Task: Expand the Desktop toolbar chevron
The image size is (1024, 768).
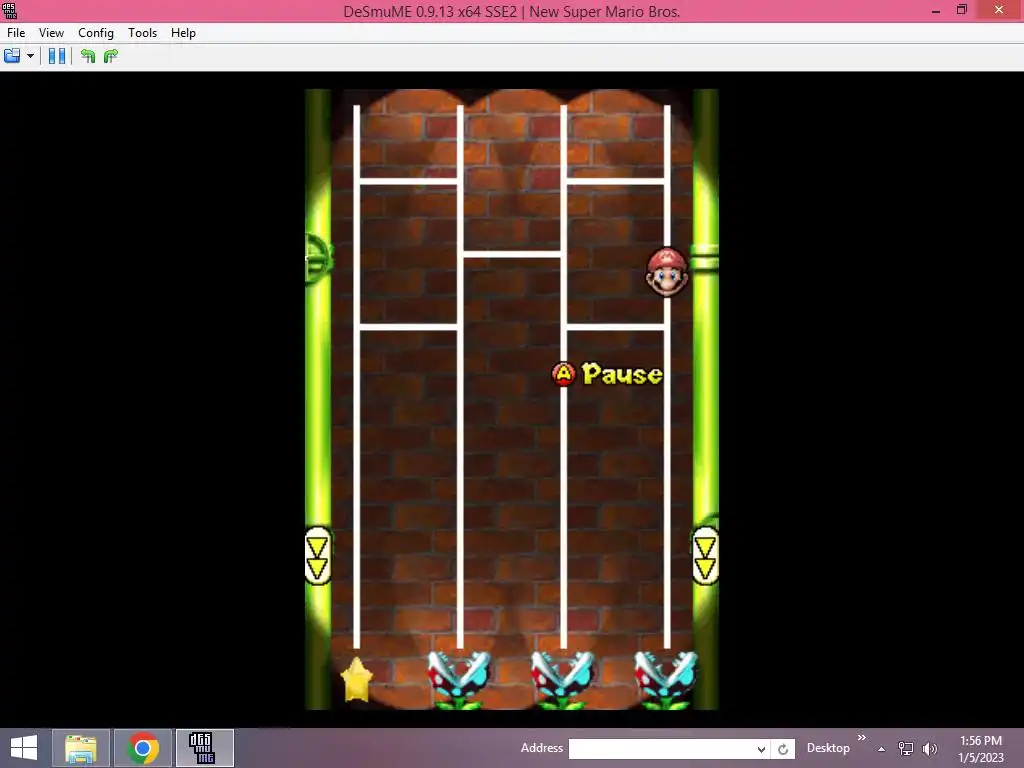Action: [861, 738]
